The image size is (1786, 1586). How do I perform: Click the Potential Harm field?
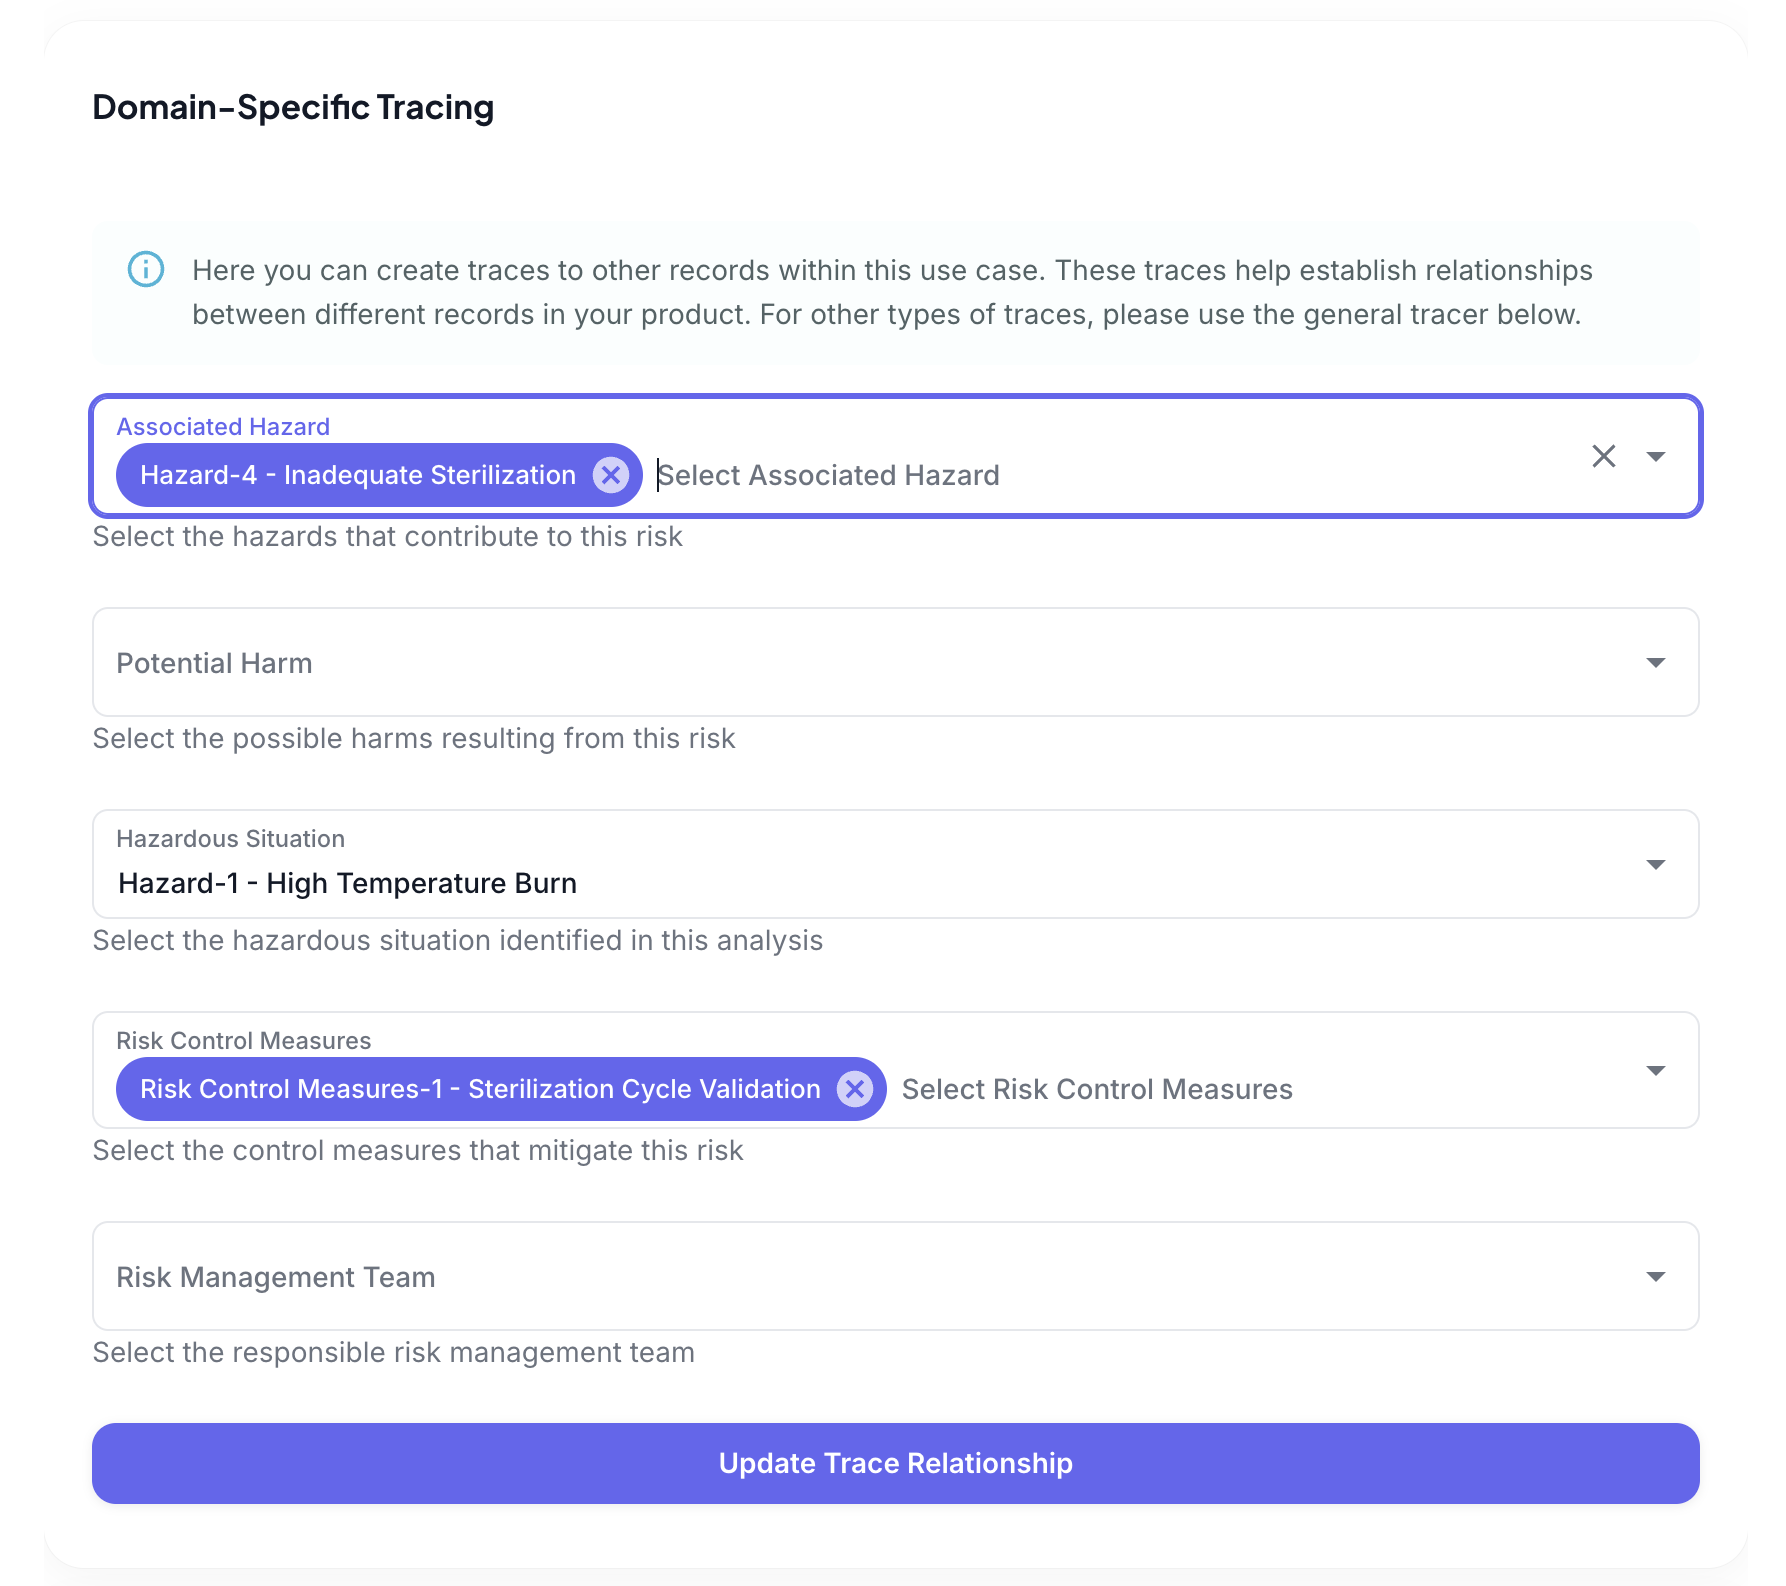click(700, 662)
